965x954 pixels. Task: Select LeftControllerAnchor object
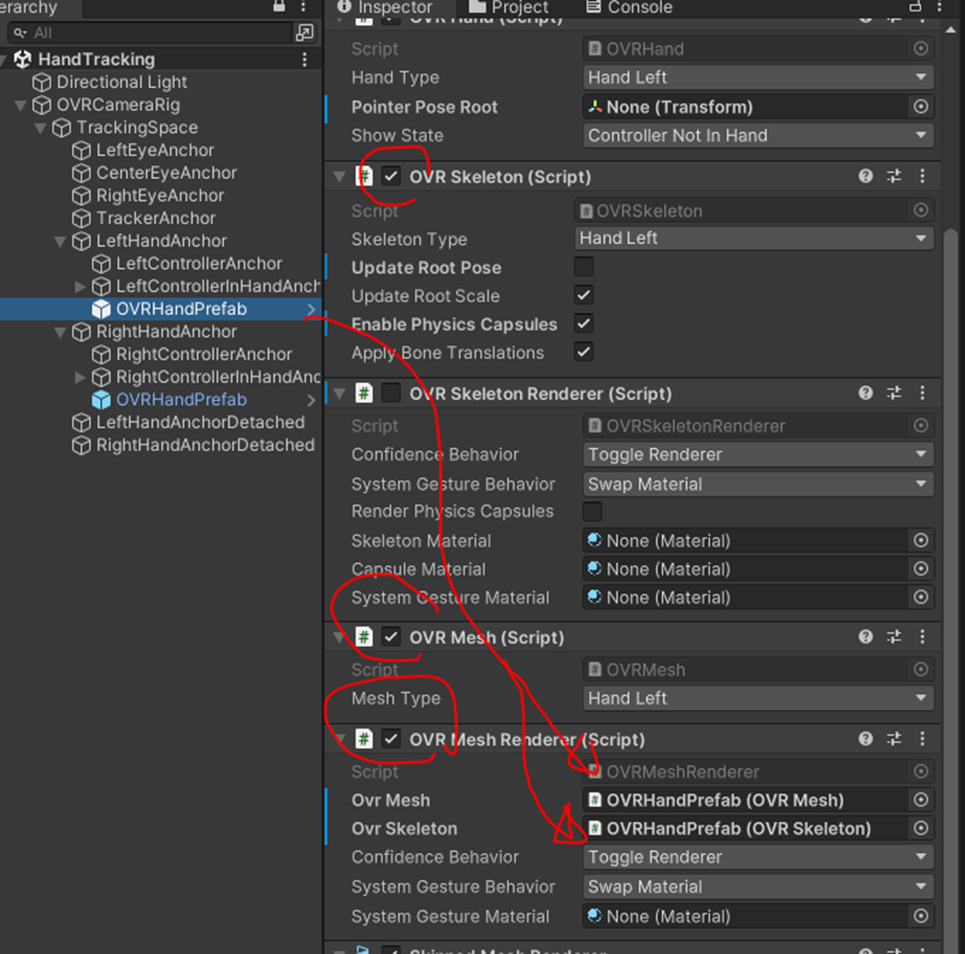click(199, 263)
